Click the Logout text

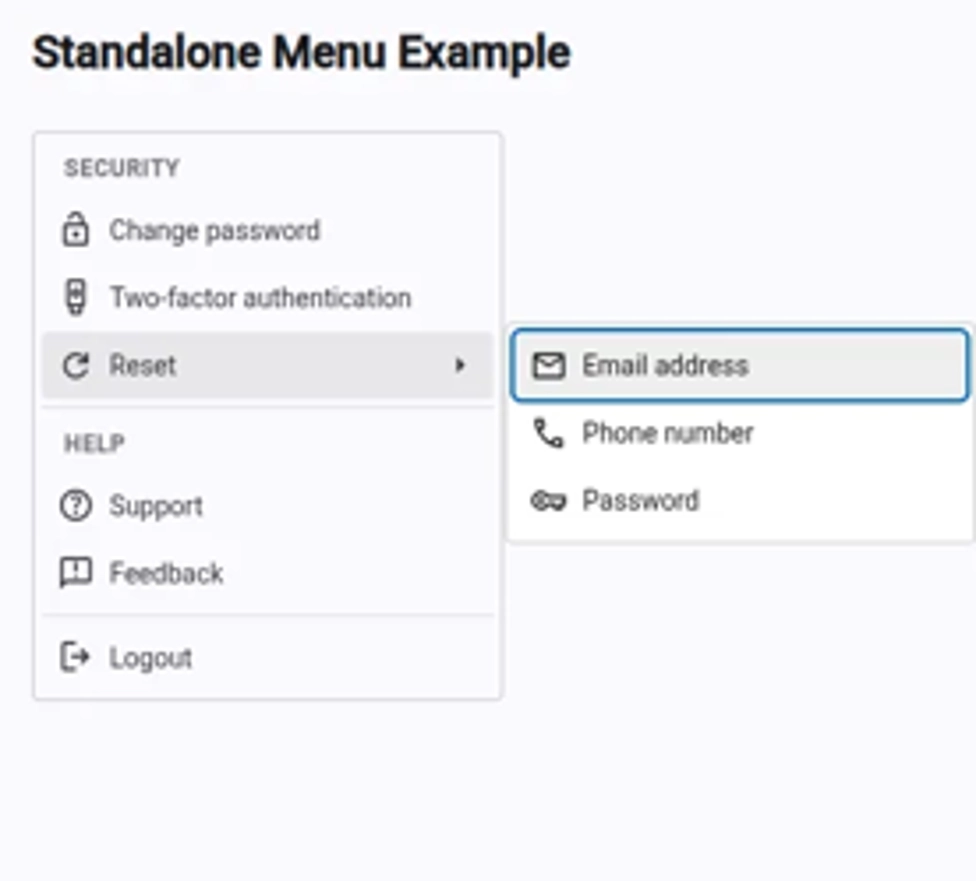tap(151, 658)
